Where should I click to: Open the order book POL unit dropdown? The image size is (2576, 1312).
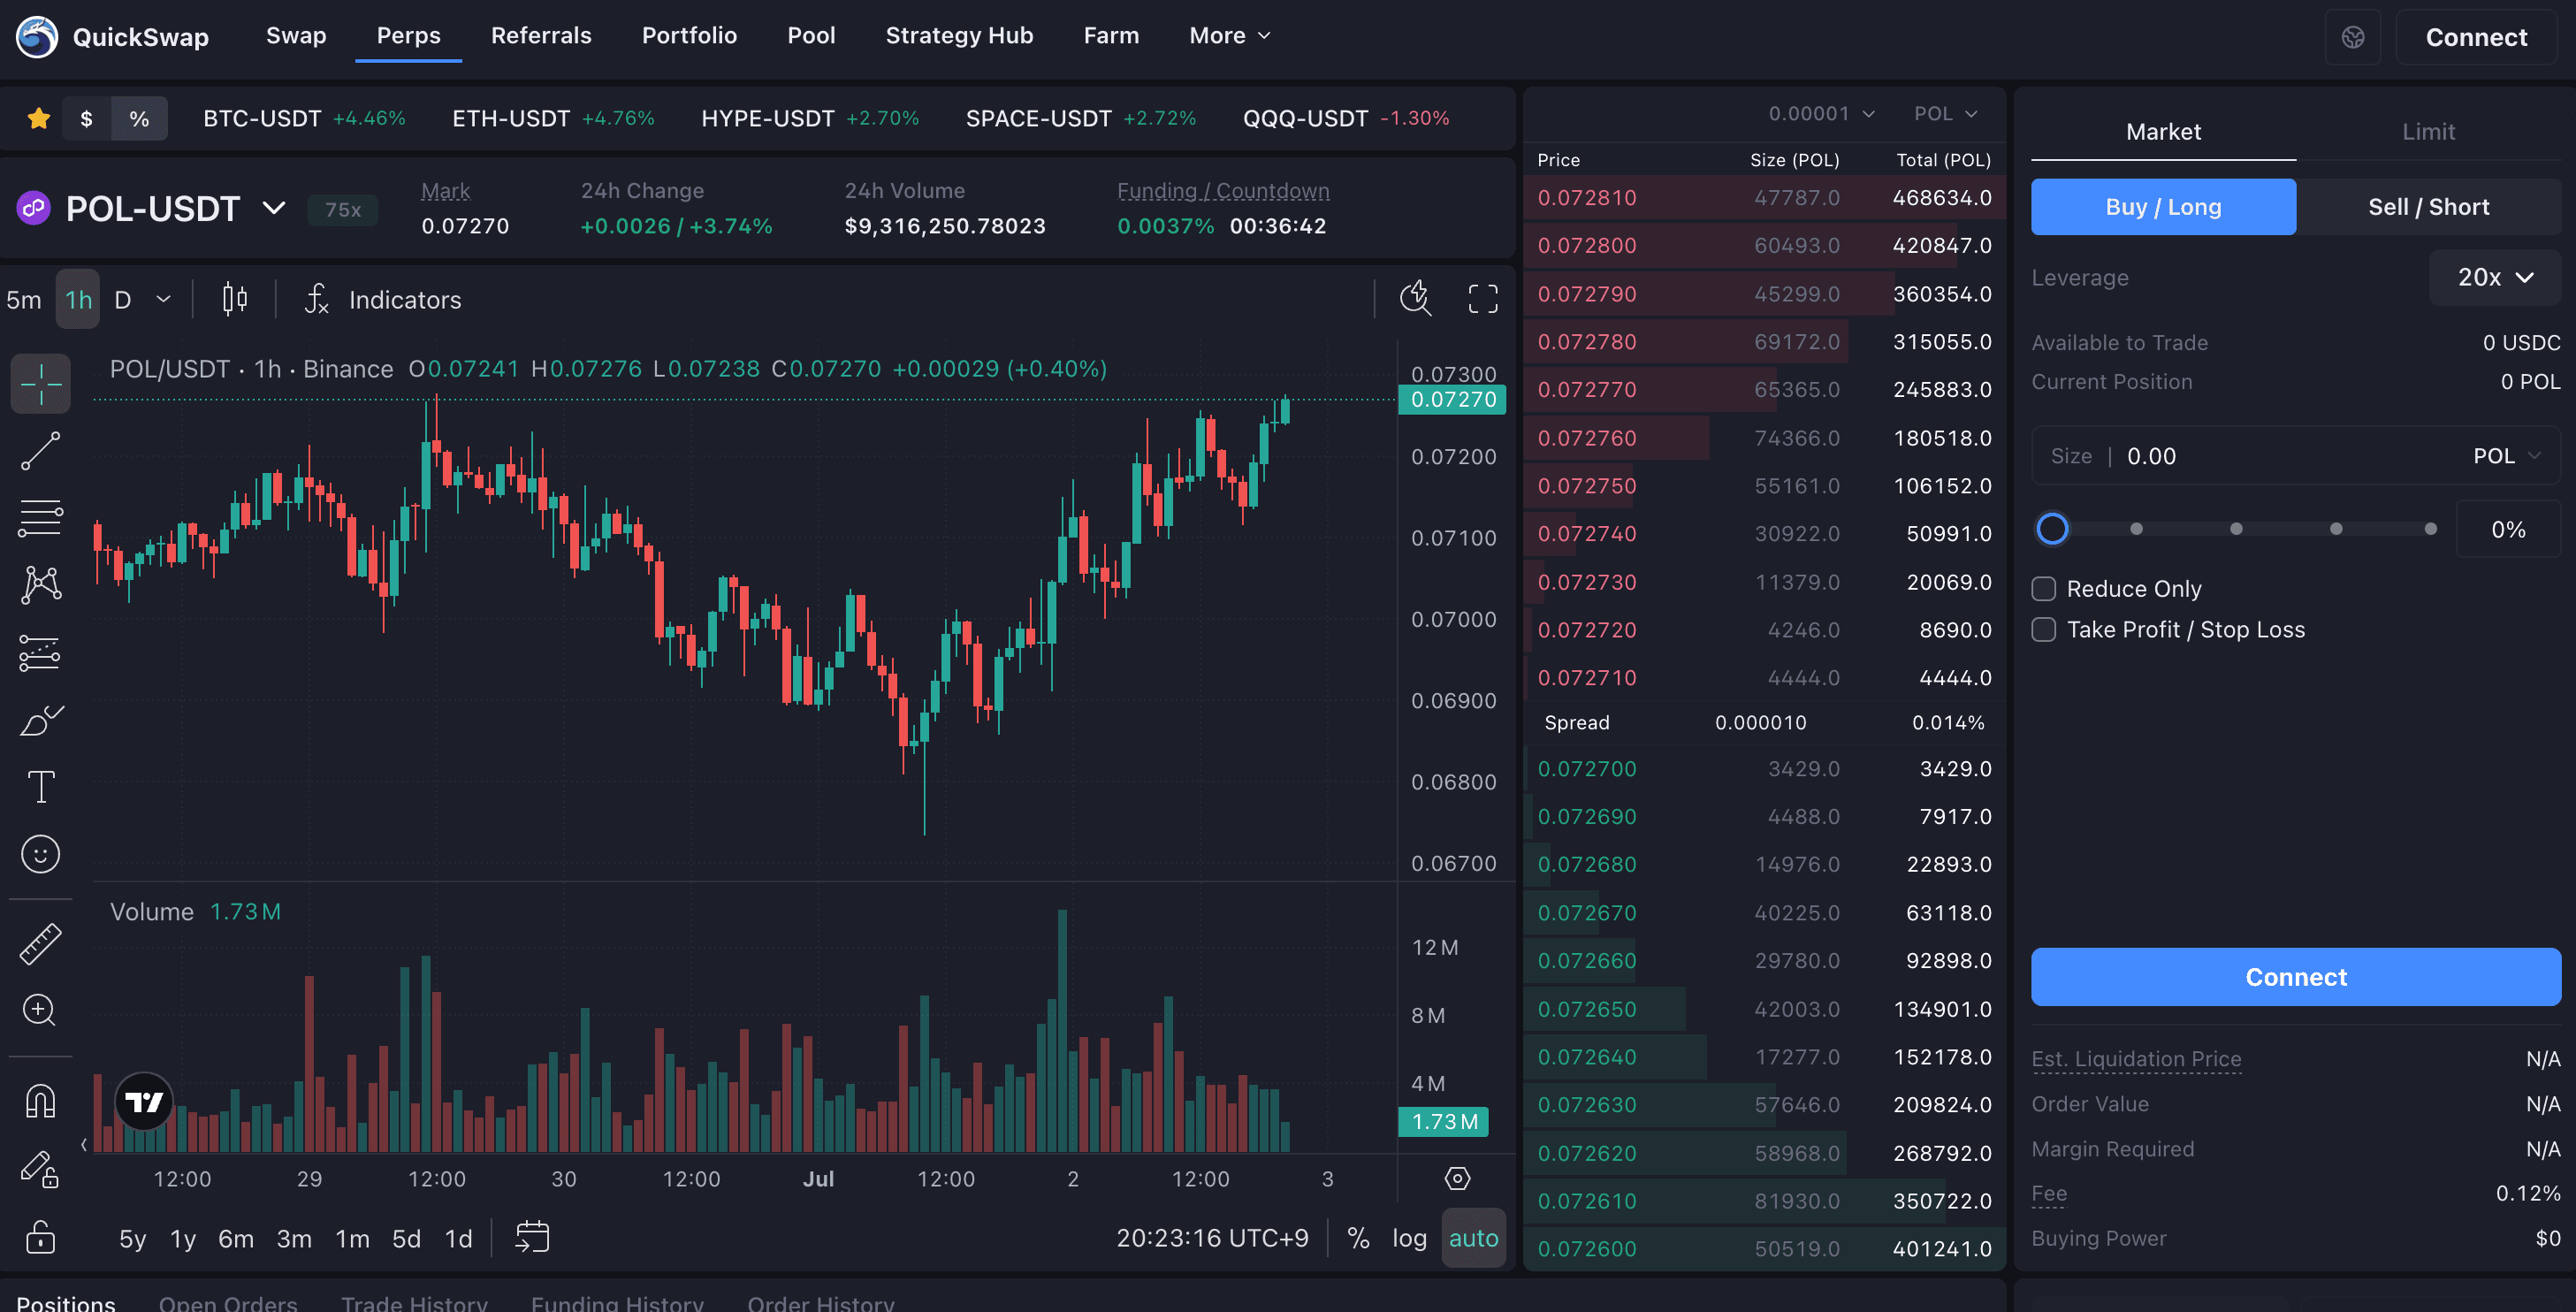[1945, 114]
